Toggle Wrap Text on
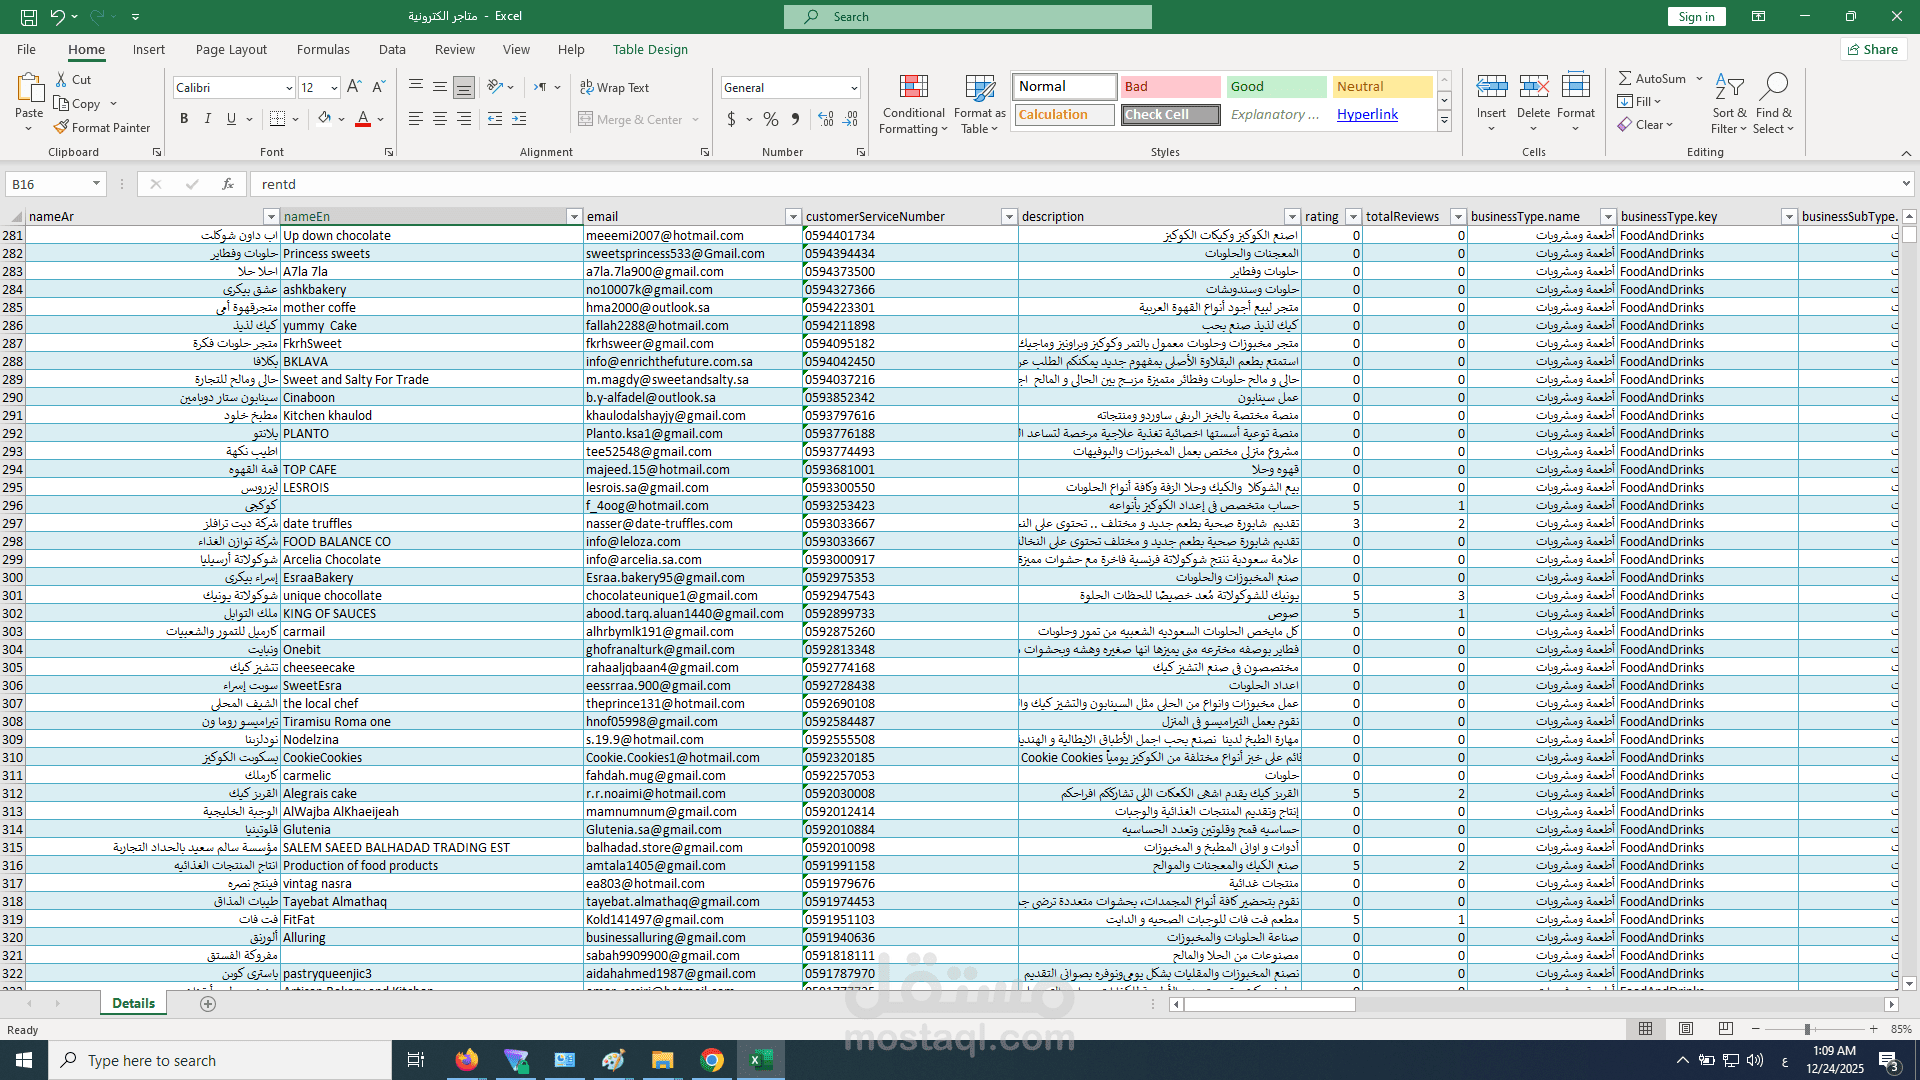This screenshot has width=1920, height=1080. pyautogui.click(x=615, y=88)
